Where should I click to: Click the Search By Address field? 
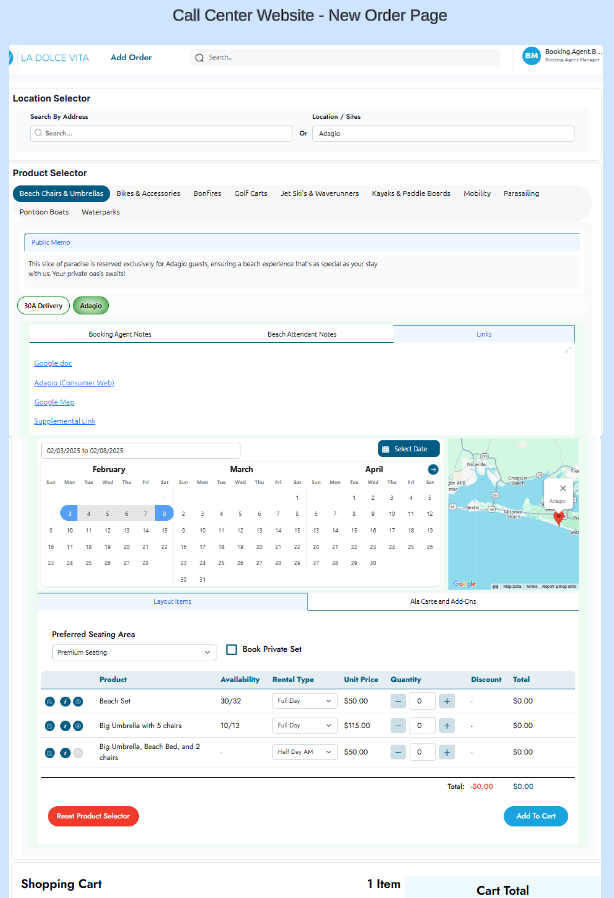click(160, 133)
